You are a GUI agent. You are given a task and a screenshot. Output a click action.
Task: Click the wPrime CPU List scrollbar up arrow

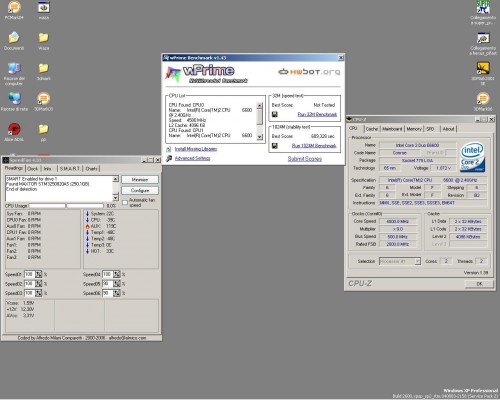tap(260, 106)
